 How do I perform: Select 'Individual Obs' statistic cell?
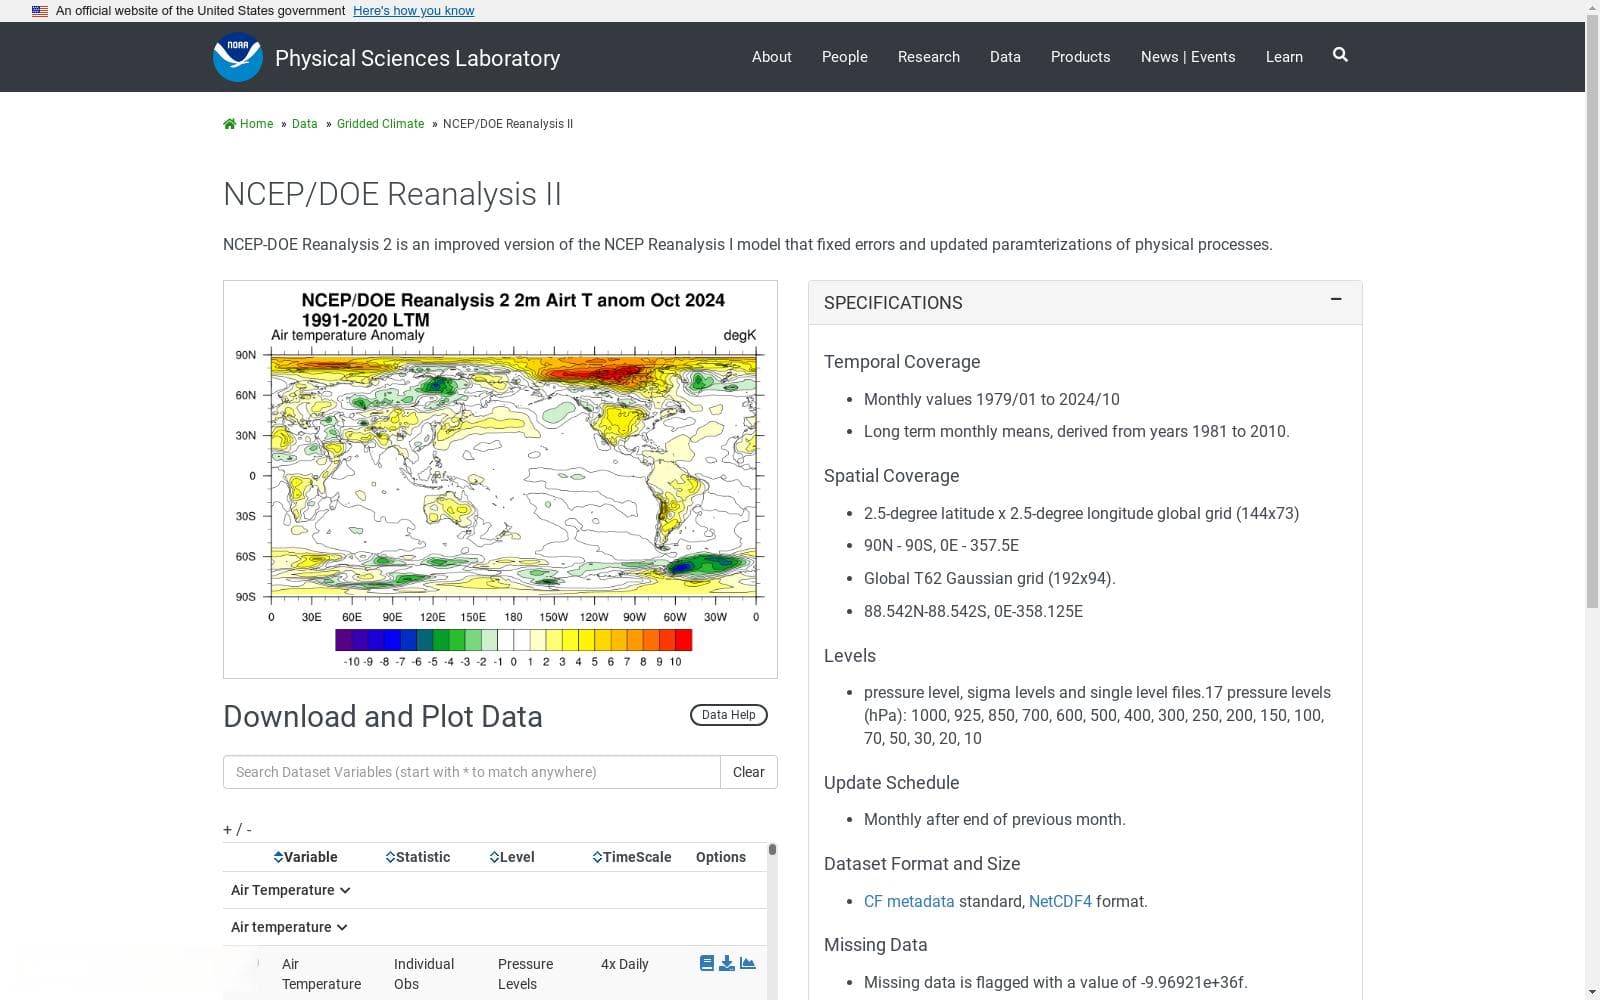point(424,974)
